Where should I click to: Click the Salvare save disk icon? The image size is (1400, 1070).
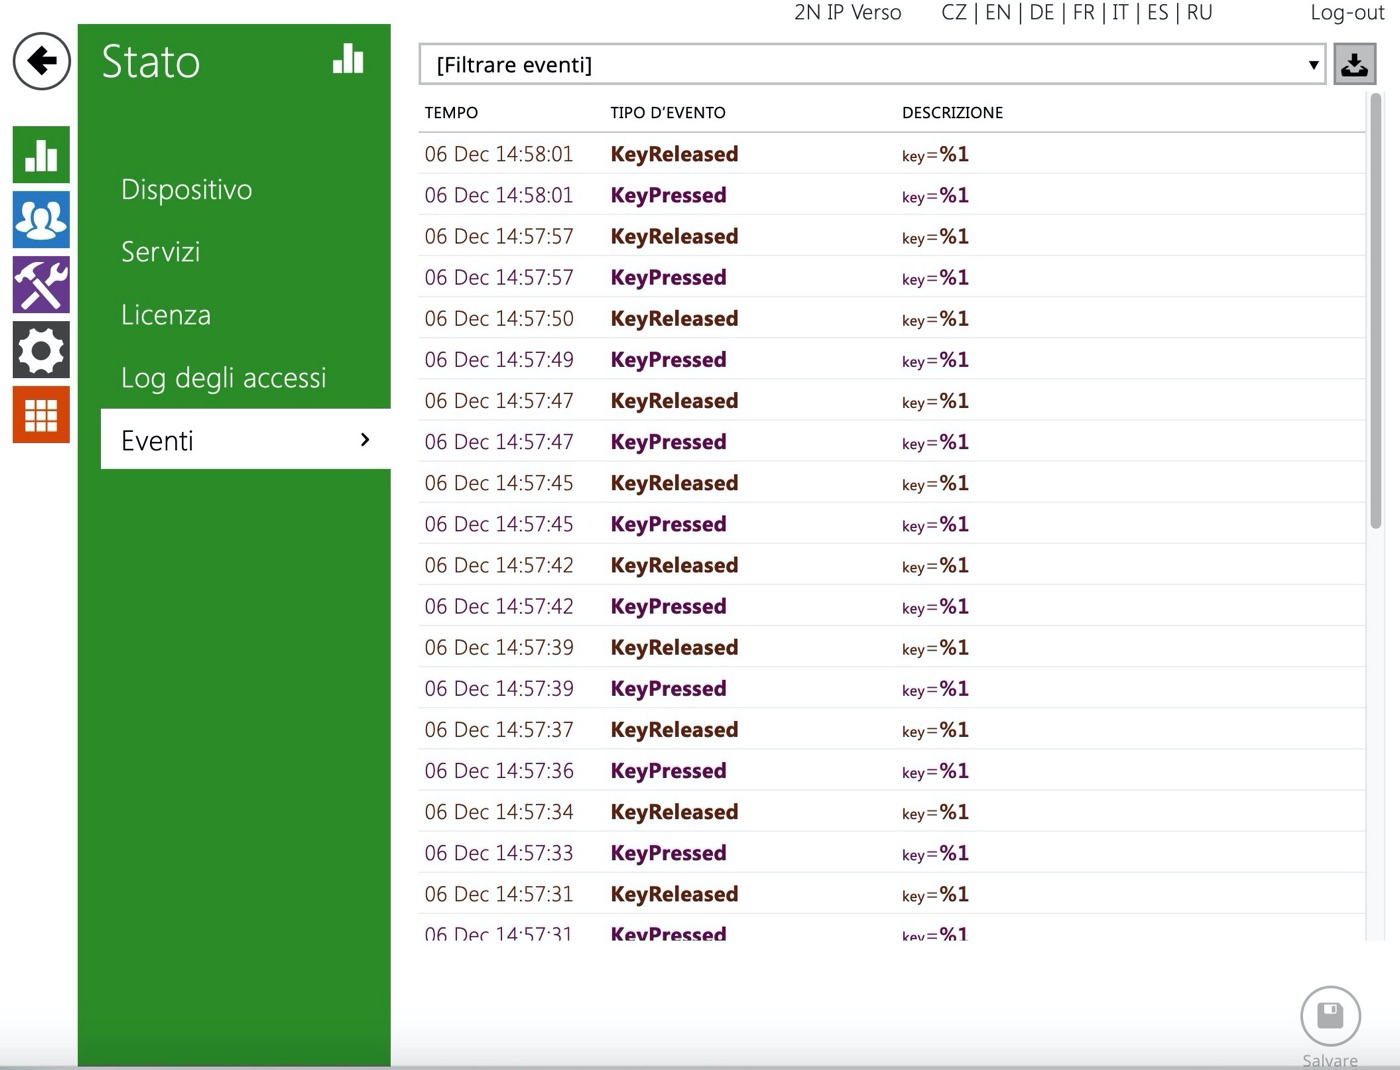pyautogui.click(x=1330, y=1016)
